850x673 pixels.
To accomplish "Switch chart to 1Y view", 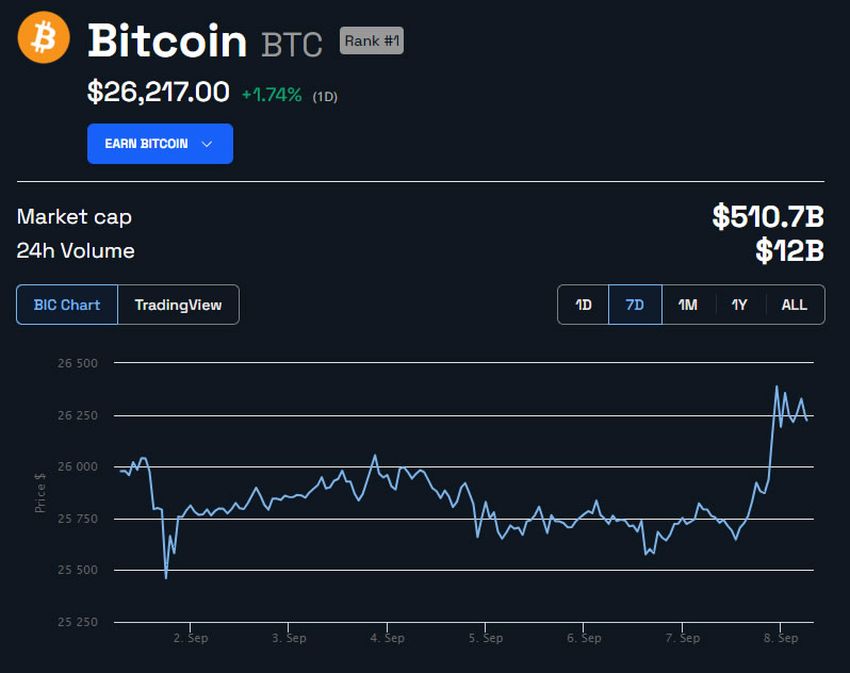I will click(x=739, y=304).
